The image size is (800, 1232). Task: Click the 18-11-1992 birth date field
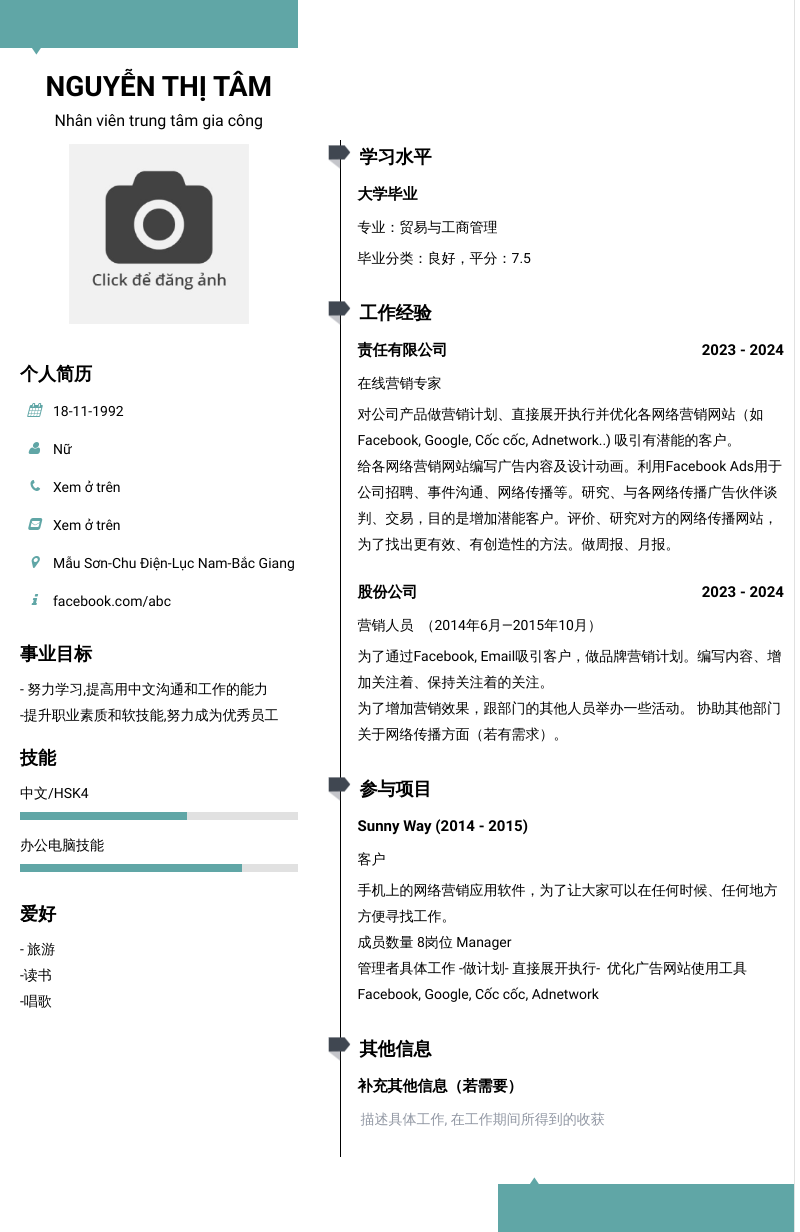88,411
